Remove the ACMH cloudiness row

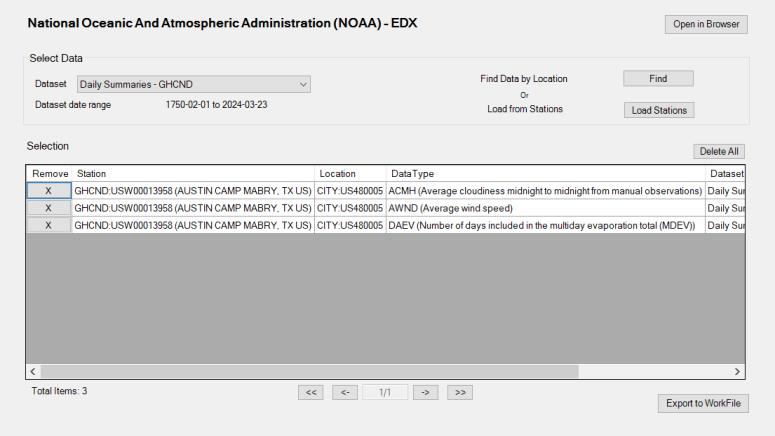pos(48,190)
